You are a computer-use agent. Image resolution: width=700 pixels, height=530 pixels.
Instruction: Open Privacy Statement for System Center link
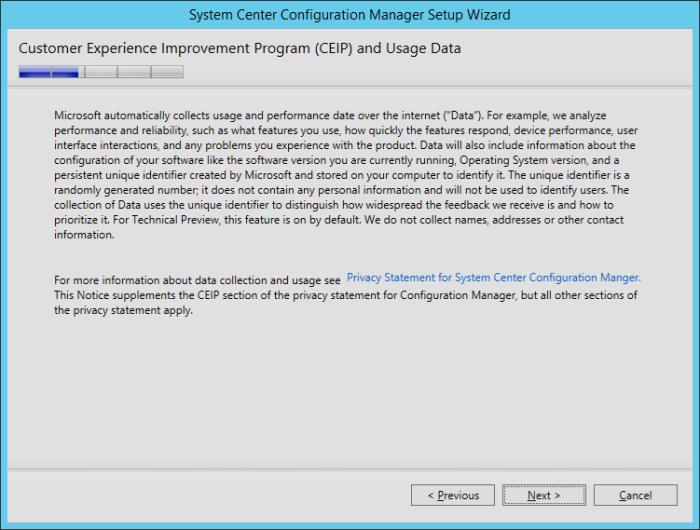click(x=494, y=278)
